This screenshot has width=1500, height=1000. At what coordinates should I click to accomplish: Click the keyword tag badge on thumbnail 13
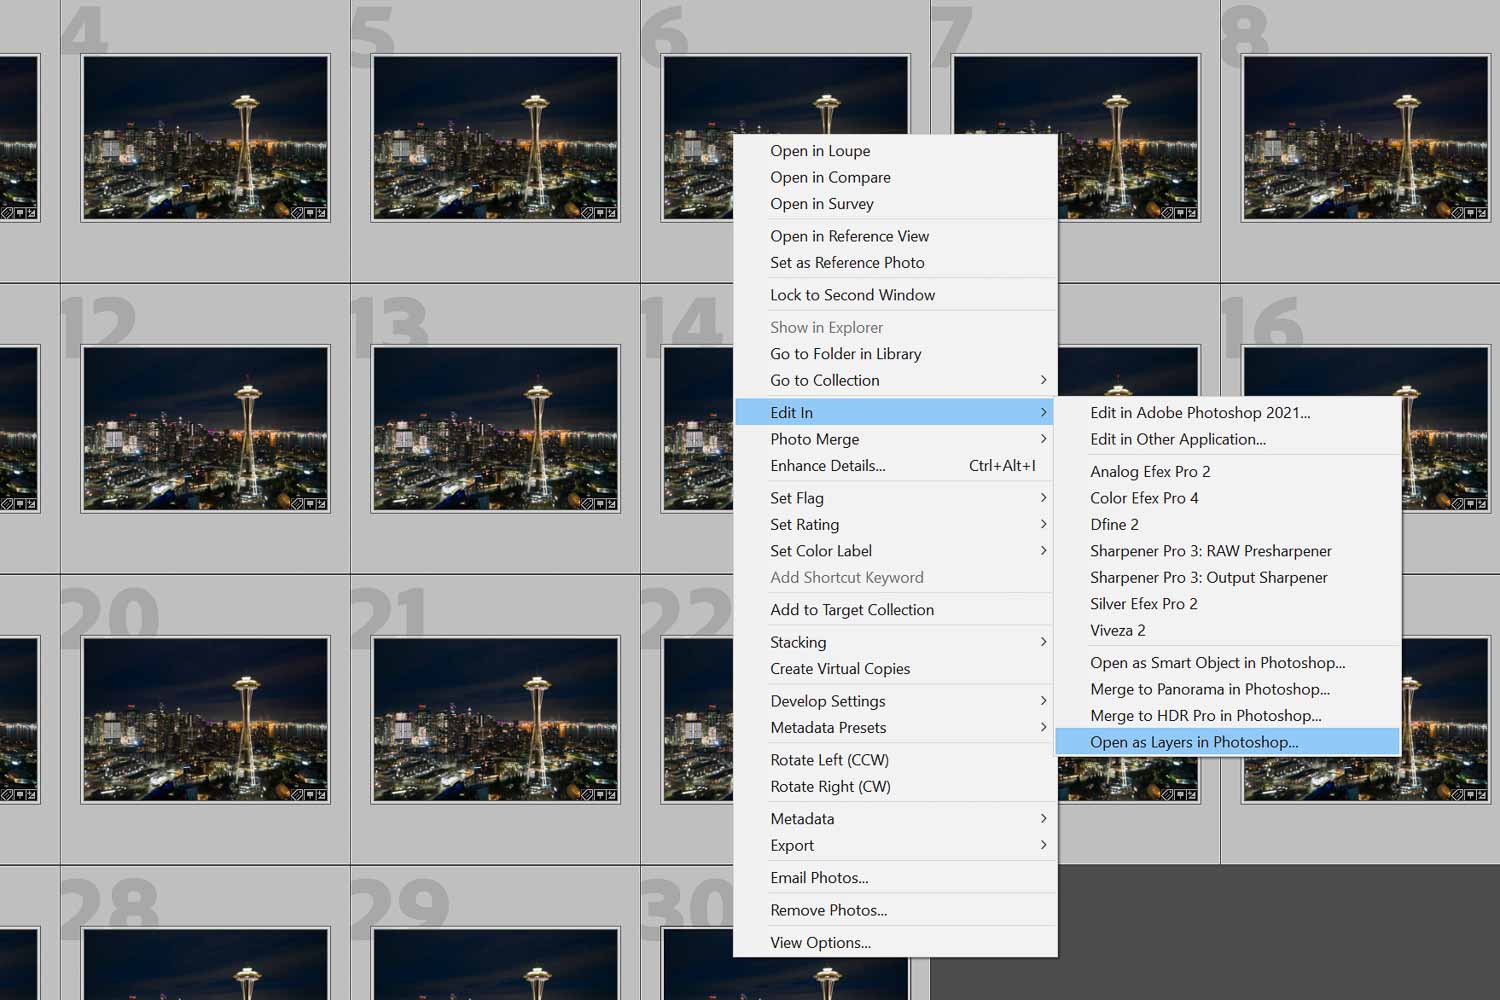[x=587, y=504]
